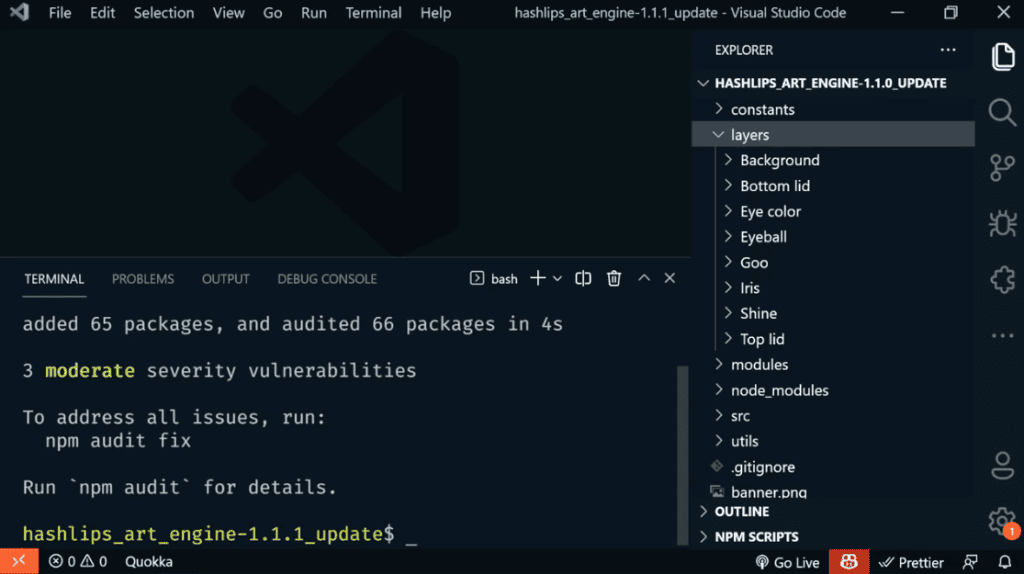Expand the utils folder

coord(719,441)
